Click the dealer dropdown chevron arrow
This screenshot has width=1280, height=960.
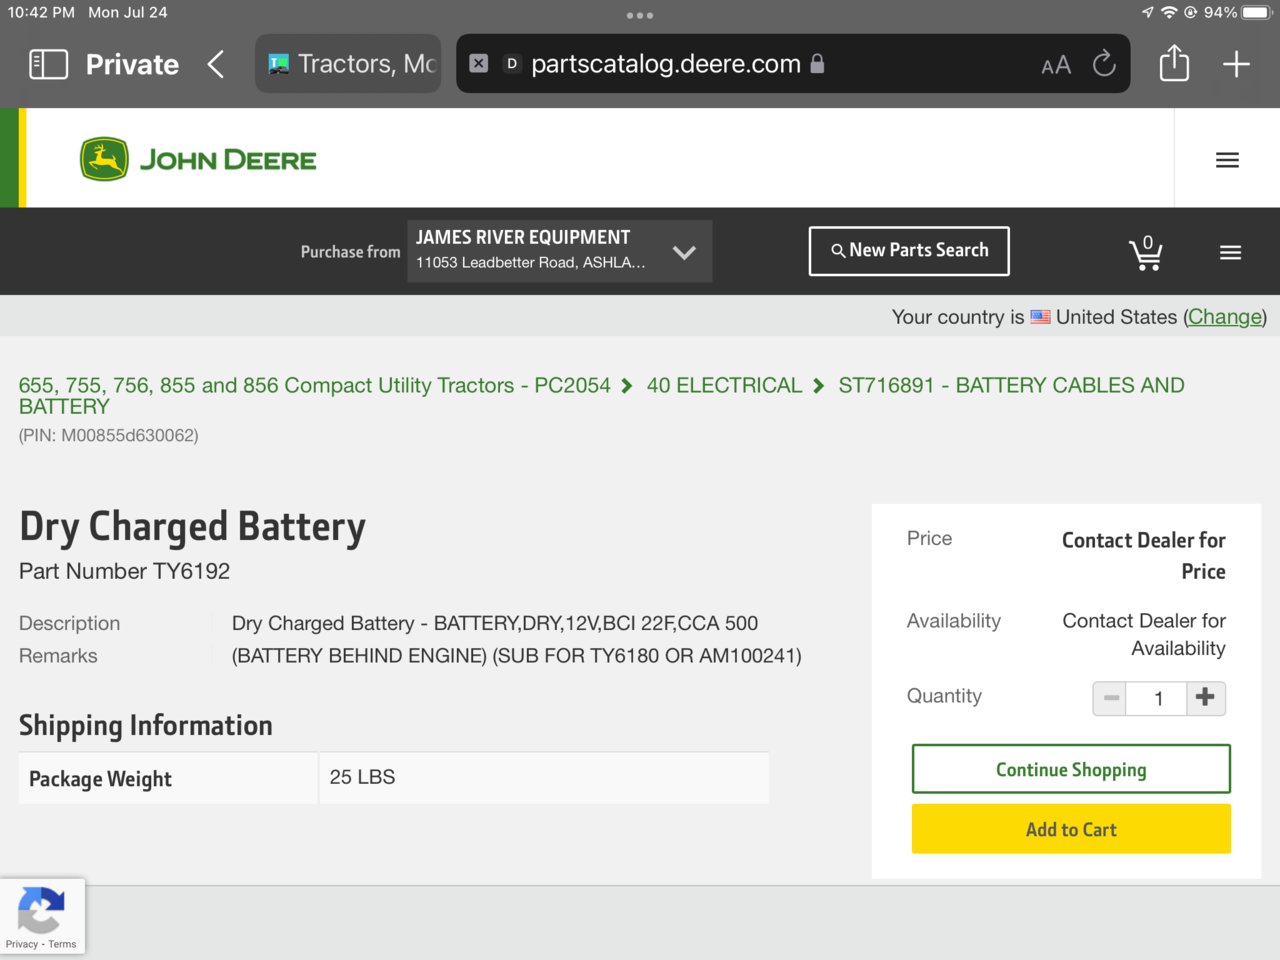684,252
